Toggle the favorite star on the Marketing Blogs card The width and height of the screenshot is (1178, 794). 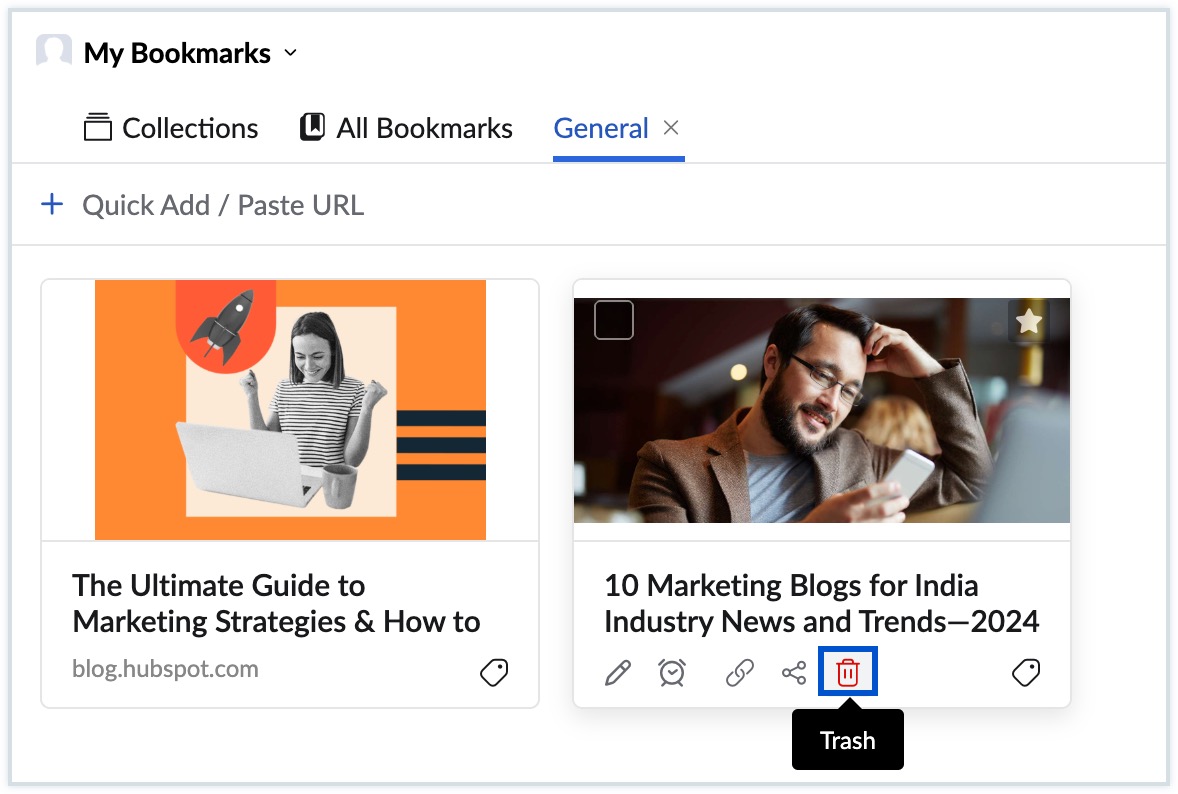pos(1029,321)
